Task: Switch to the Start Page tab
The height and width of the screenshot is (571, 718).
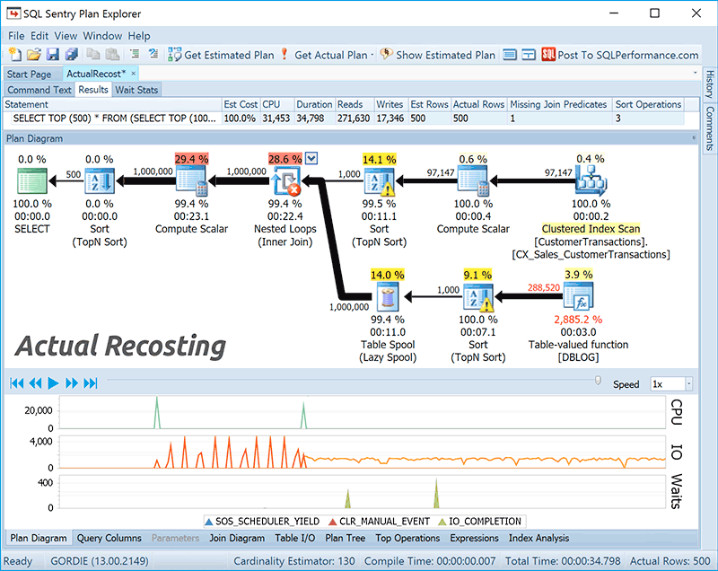Action: (x=29, y=74)
